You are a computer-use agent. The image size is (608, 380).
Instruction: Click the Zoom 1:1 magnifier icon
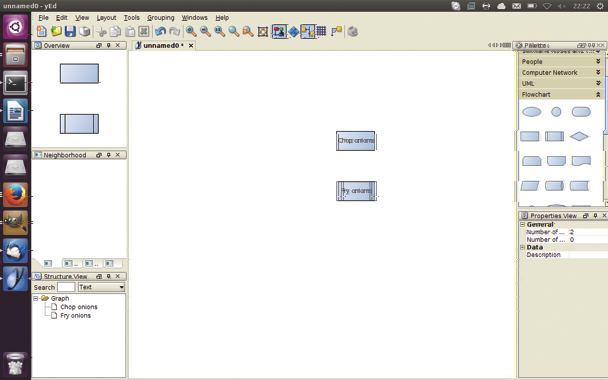tap(219, 31)
